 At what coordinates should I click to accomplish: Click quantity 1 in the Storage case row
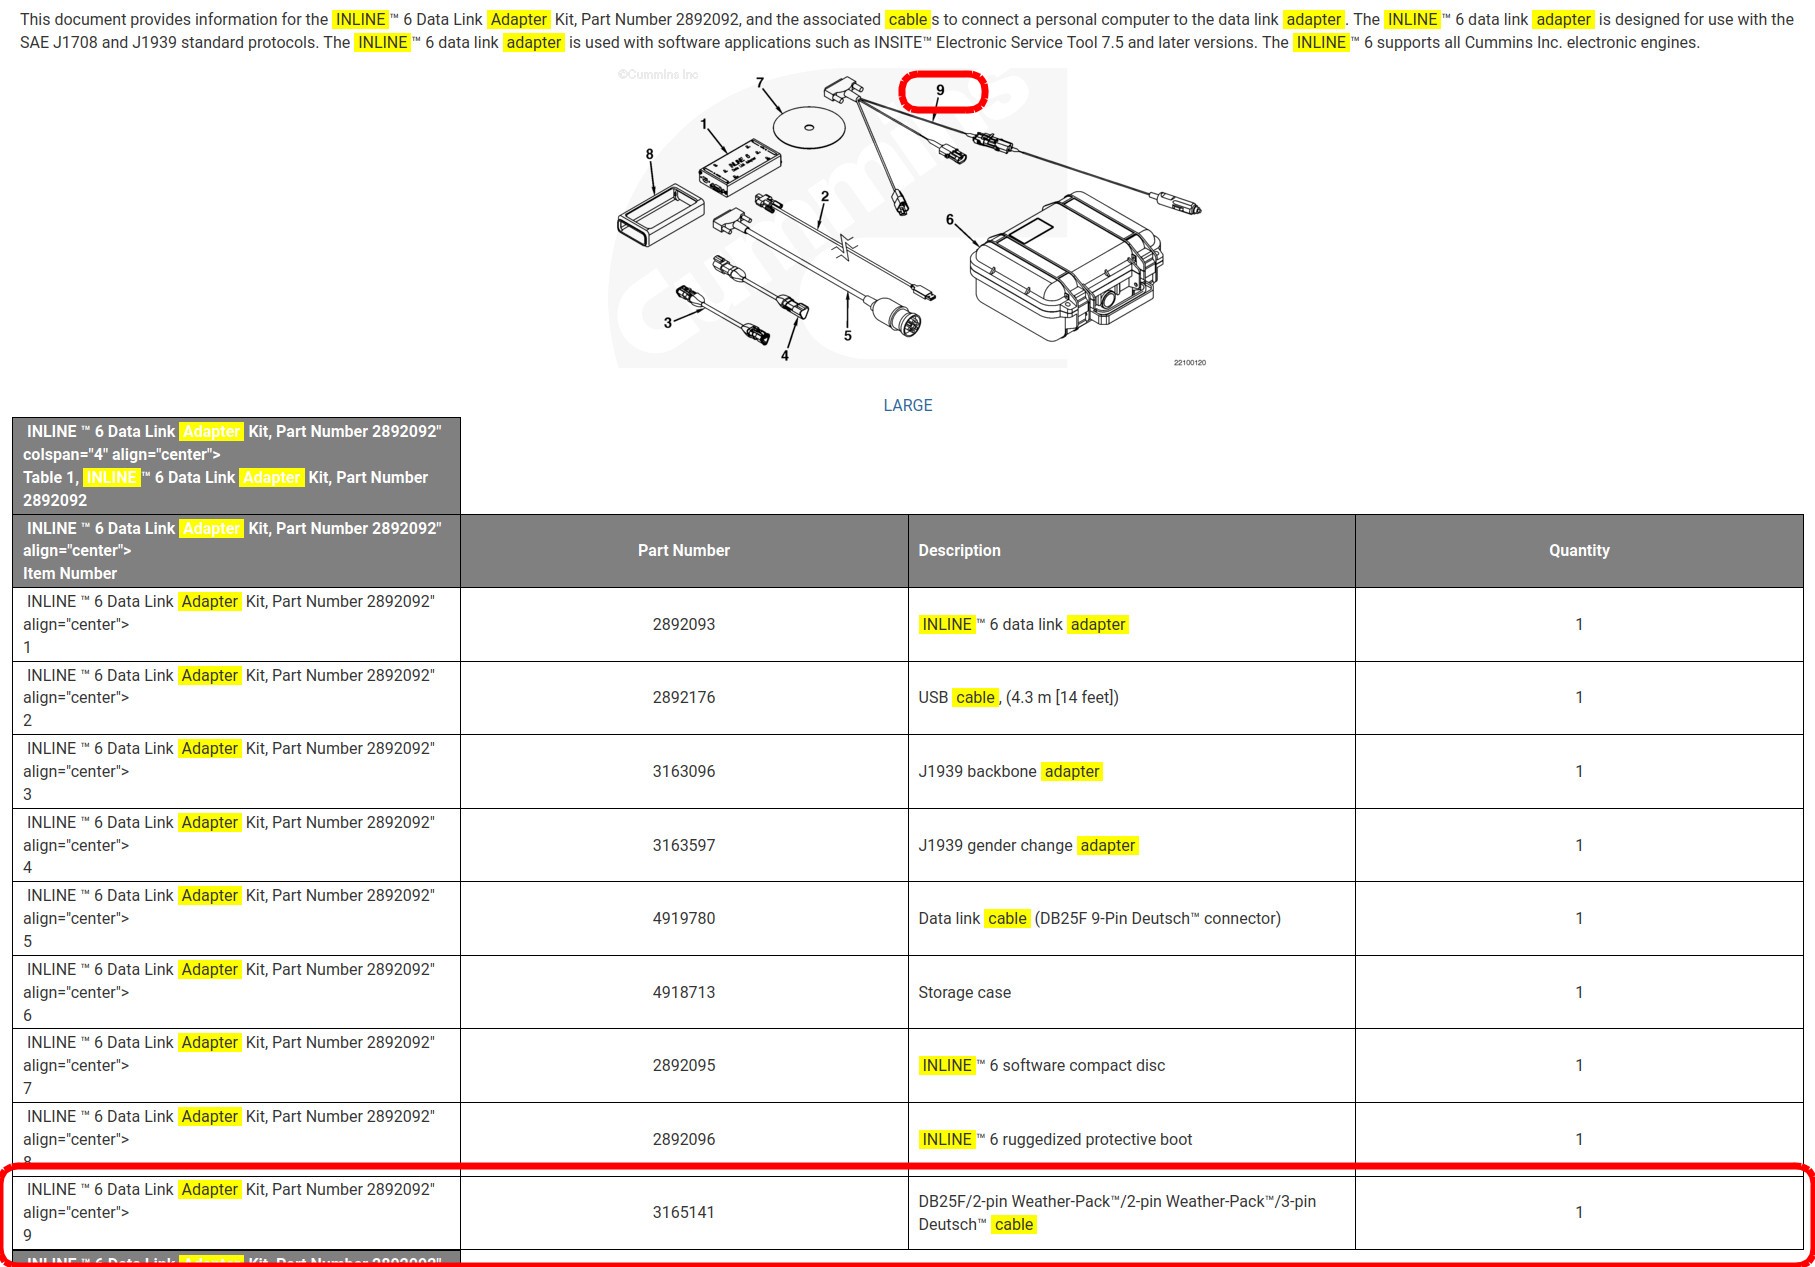(x=1579, y=992)
